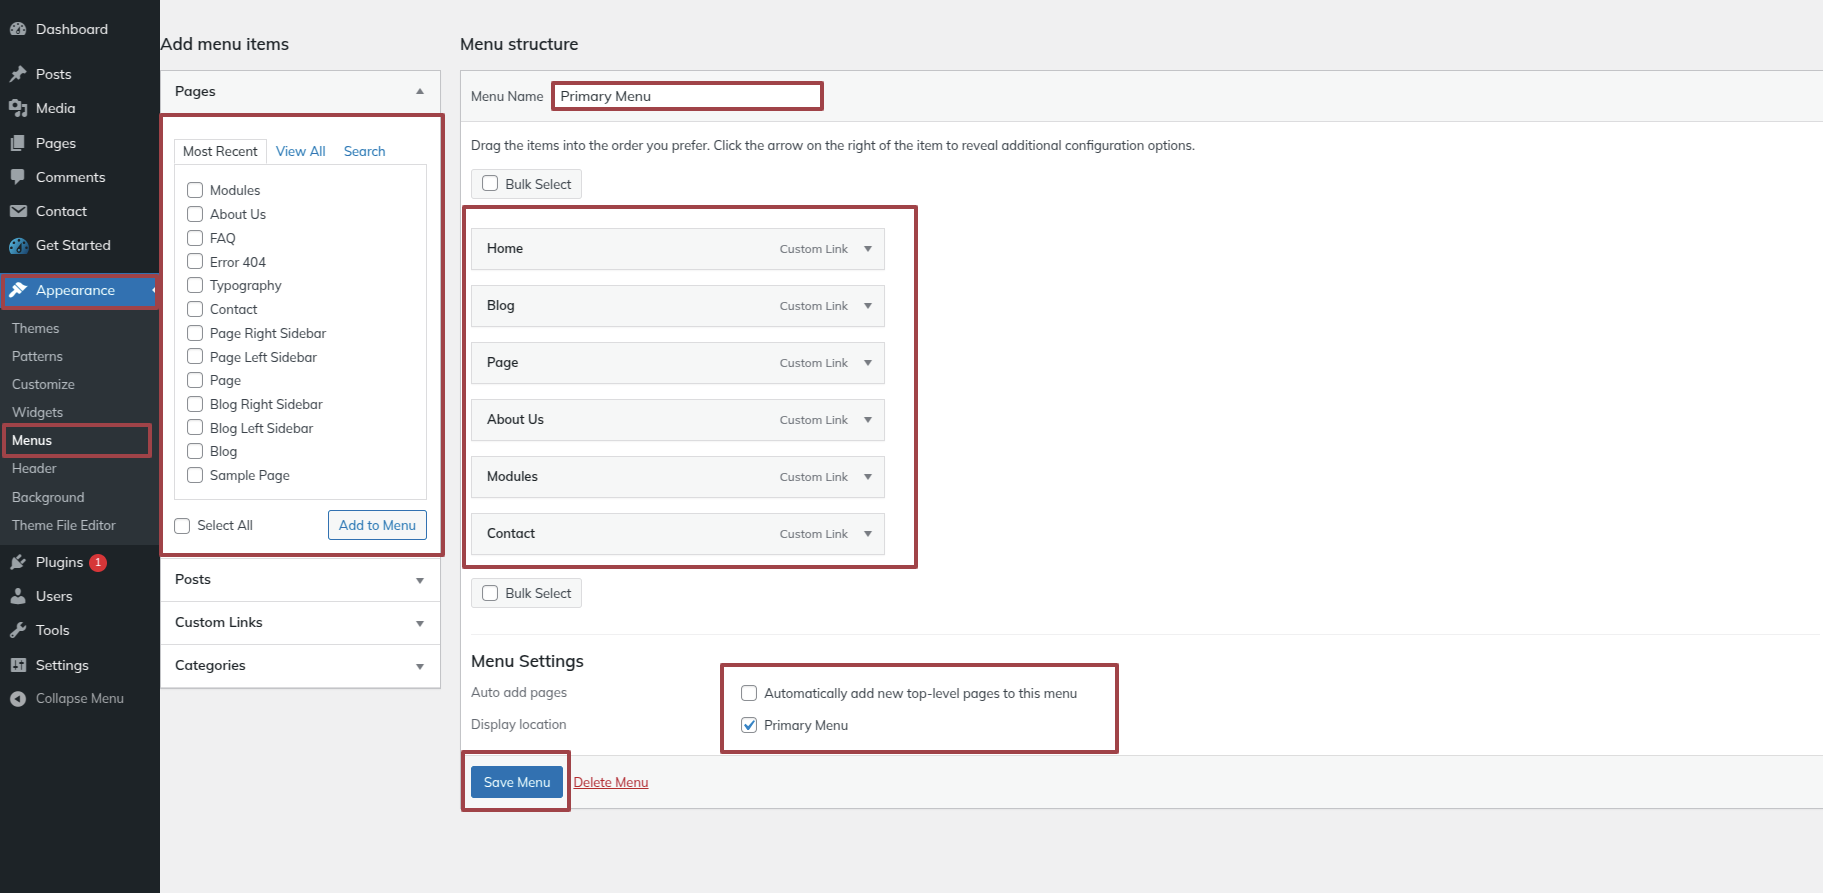Enable automatically add new top-level pages
Image resolution: width=1823 pixels, height=893 pixels.
click(x=749, y=693)
